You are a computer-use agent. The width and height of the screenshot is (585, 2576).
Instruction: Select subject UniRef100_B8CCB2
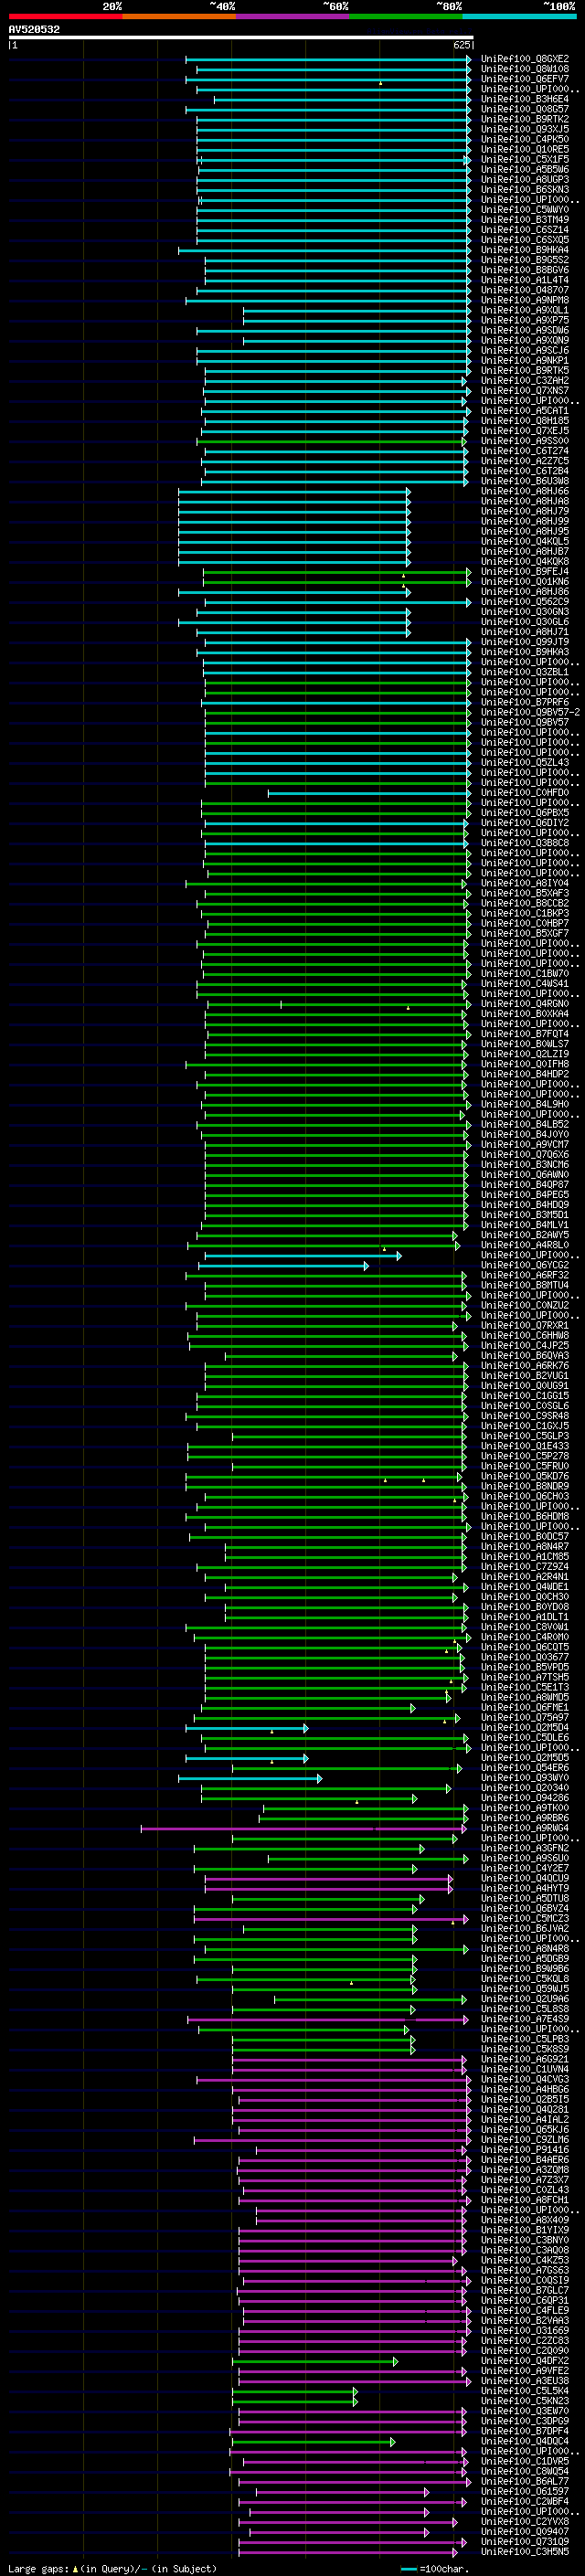(x=525, y=903)
